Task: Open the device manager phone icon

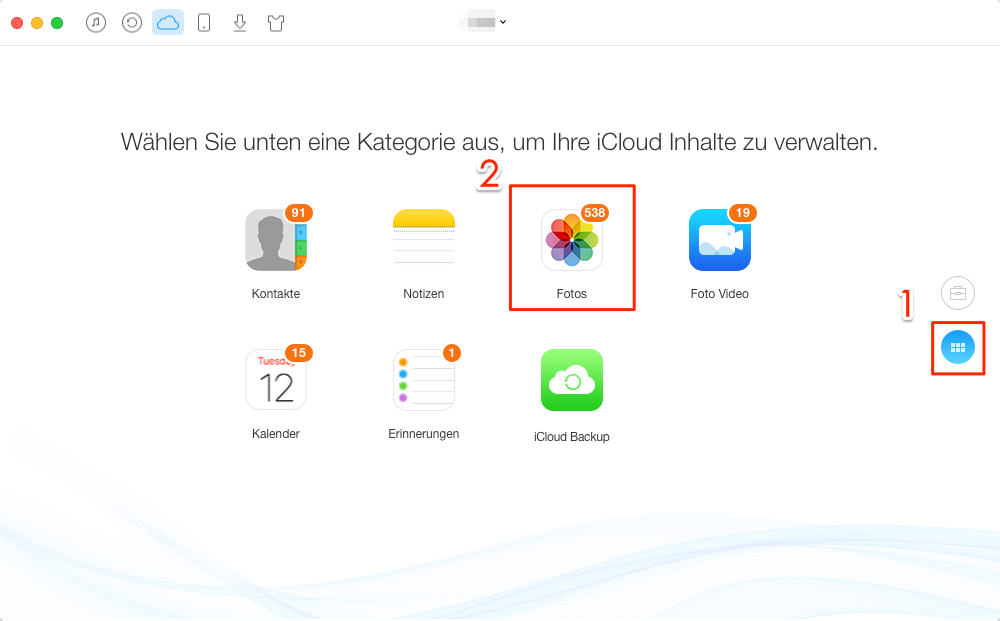Action: pos(203,23)
